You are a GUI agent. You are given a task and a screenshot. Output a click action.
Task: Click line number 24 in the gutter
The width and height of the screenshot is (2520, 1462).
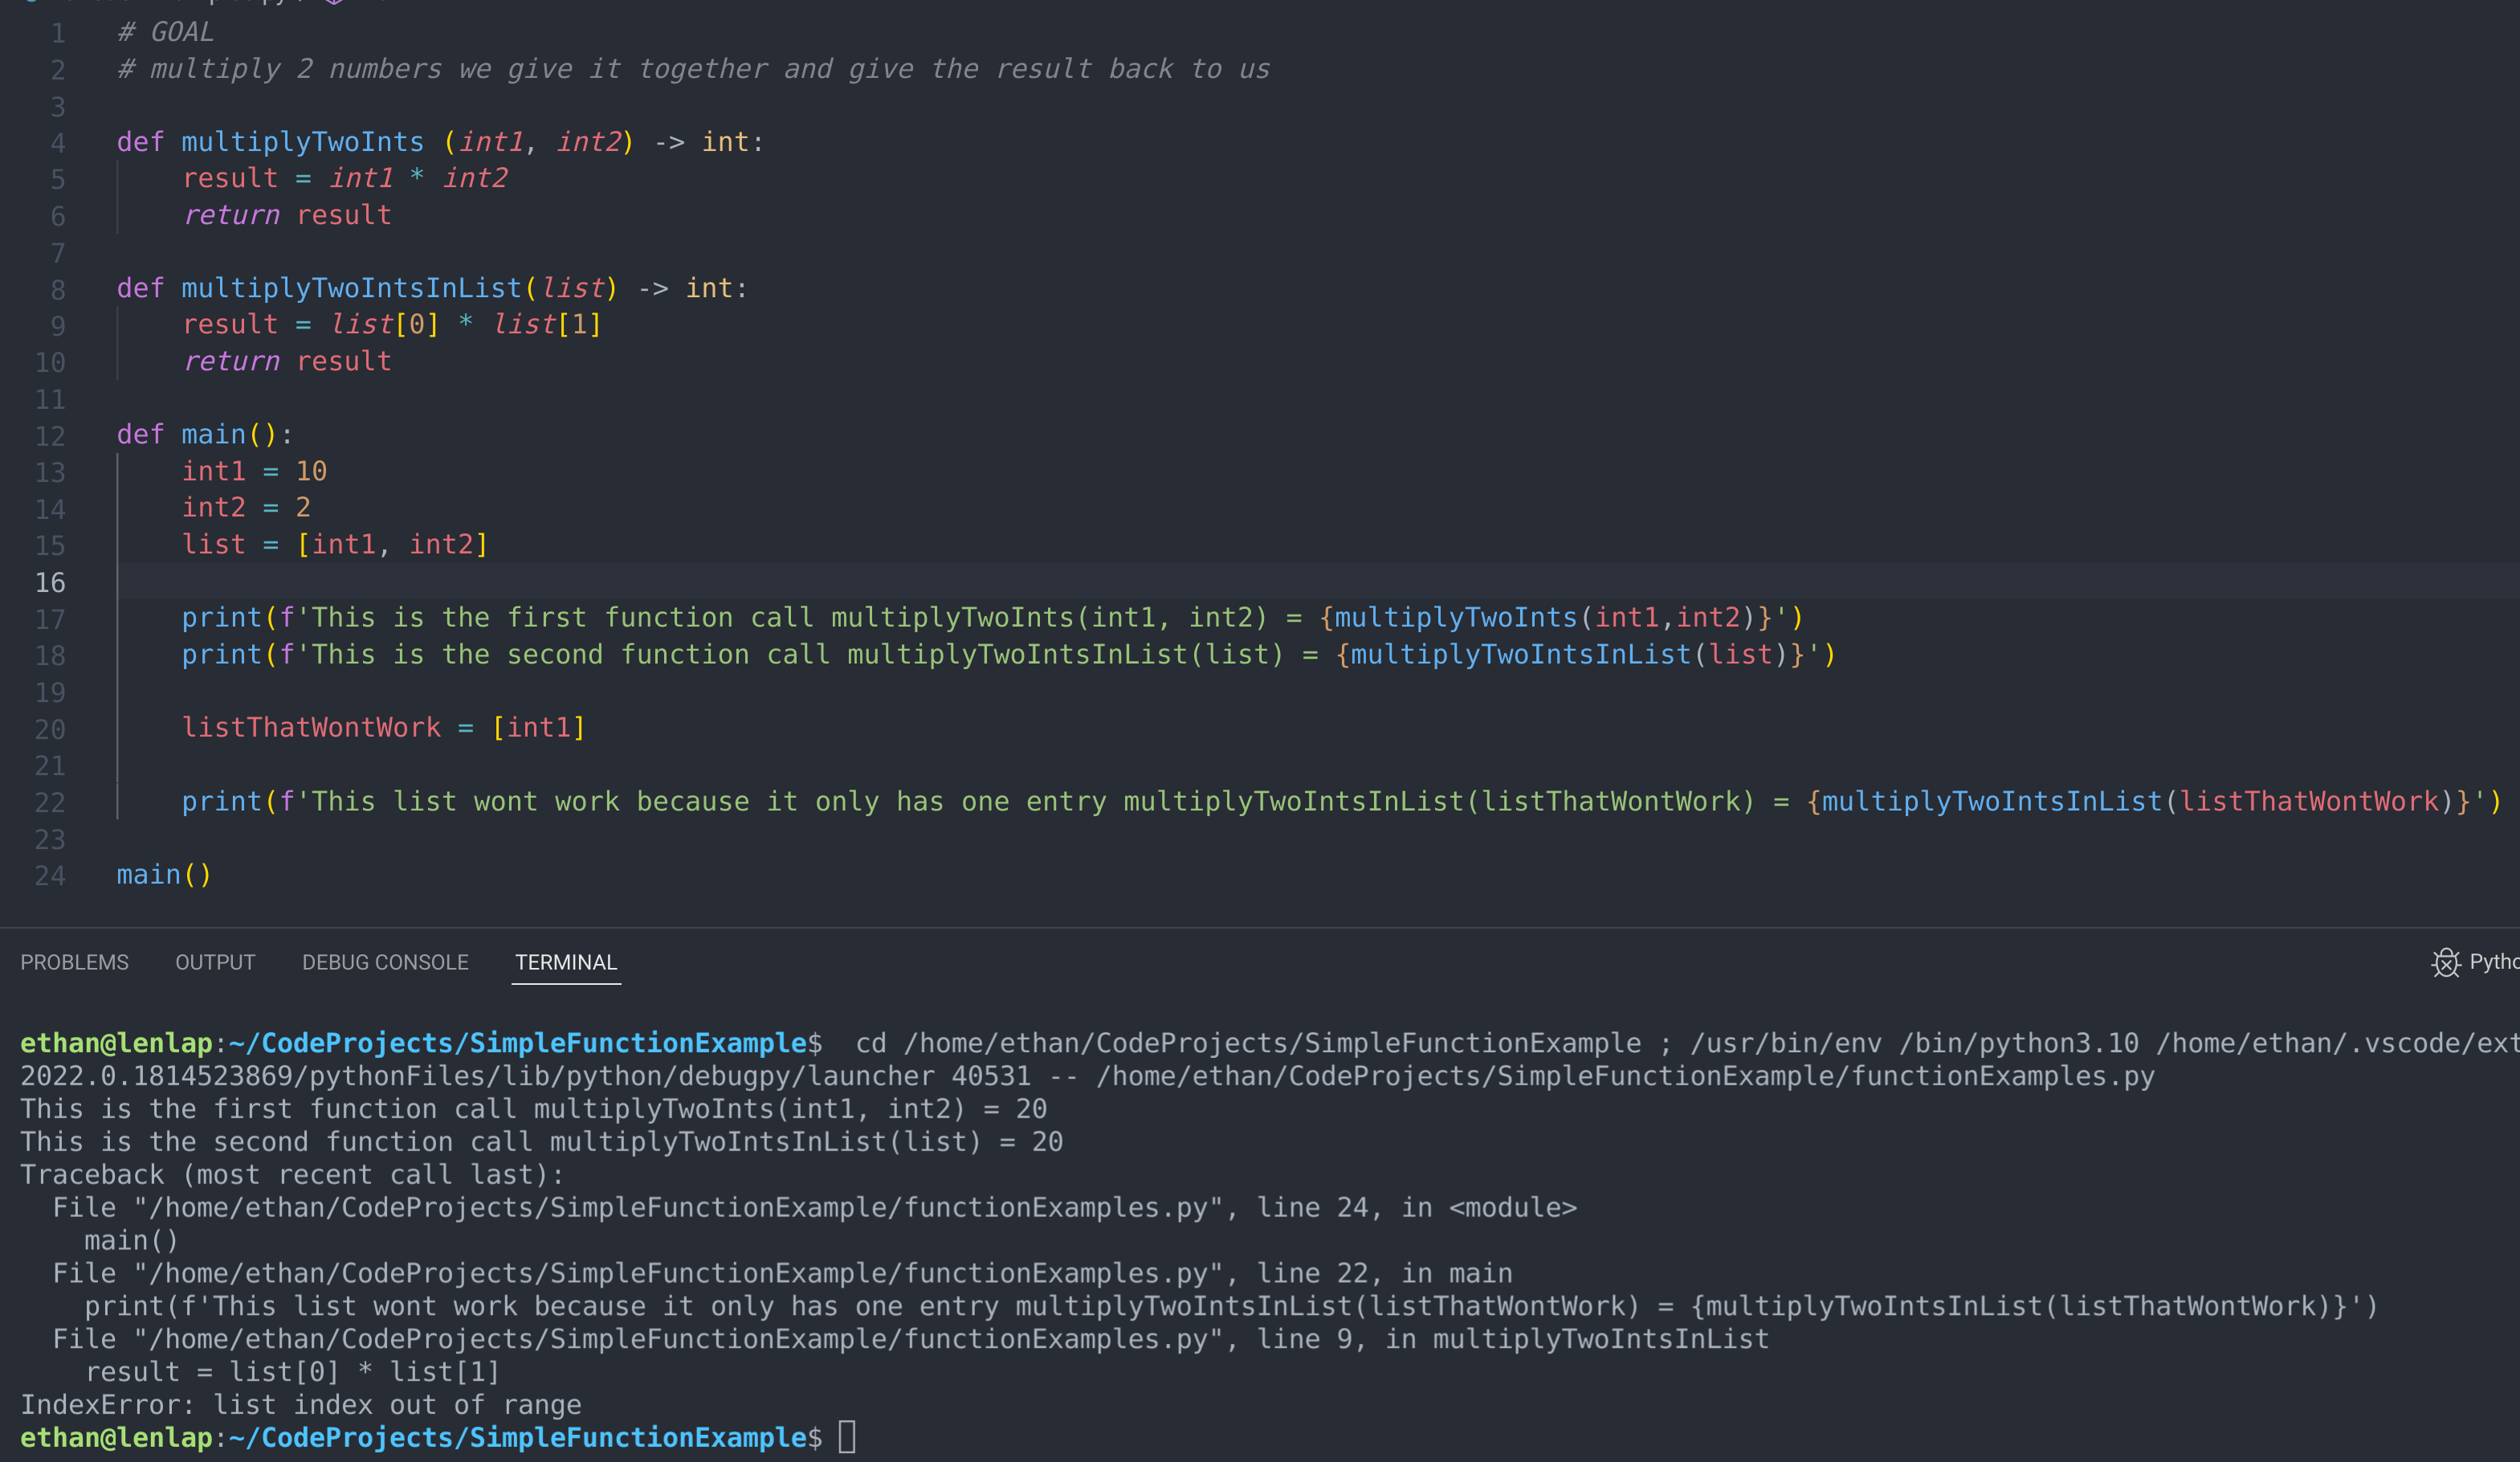[x=50, y=875]
